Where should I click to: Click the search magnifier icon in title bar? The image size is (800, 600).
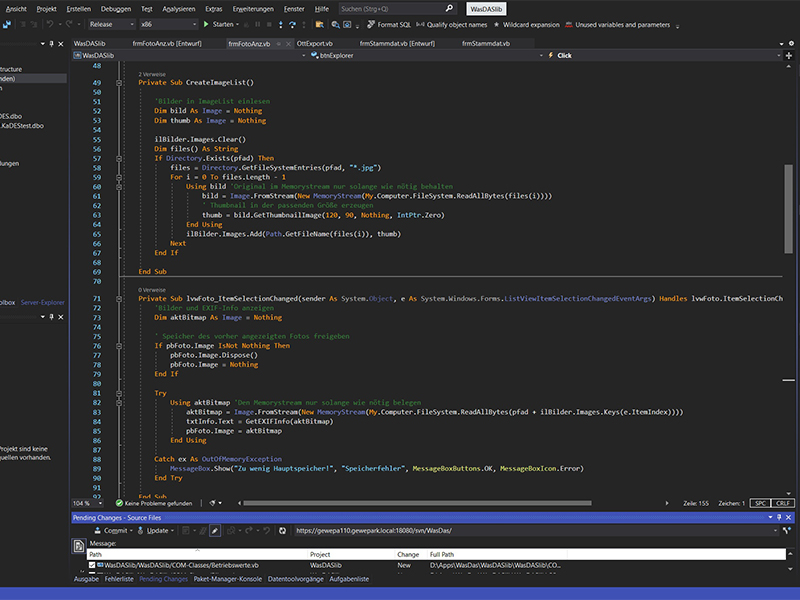click(x=449, y=9)
